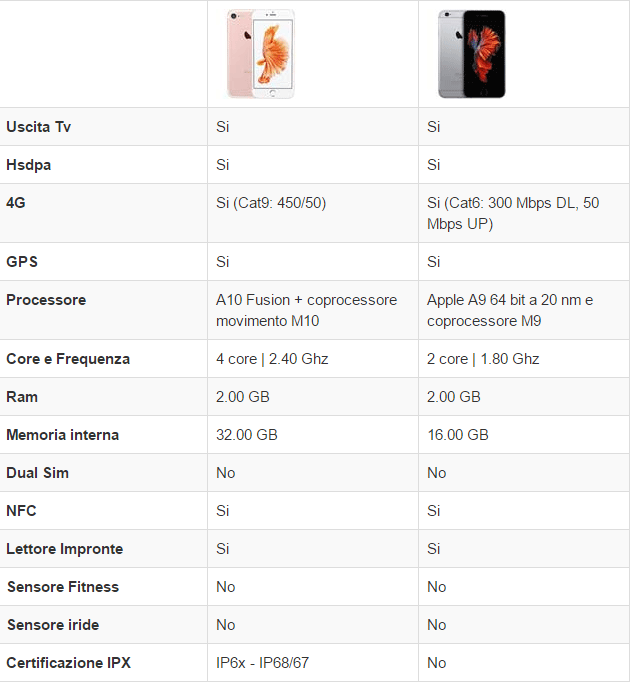Select the Sensore iride row label

pyautogui.click(x=53, y=625)
